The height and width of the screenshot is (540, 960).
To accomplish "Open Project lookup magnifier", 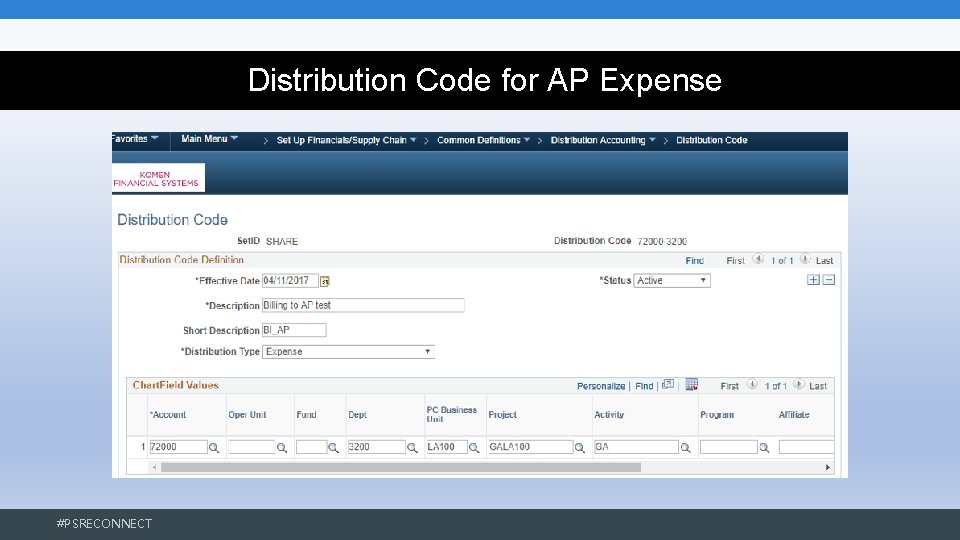I will pos(579,448).
